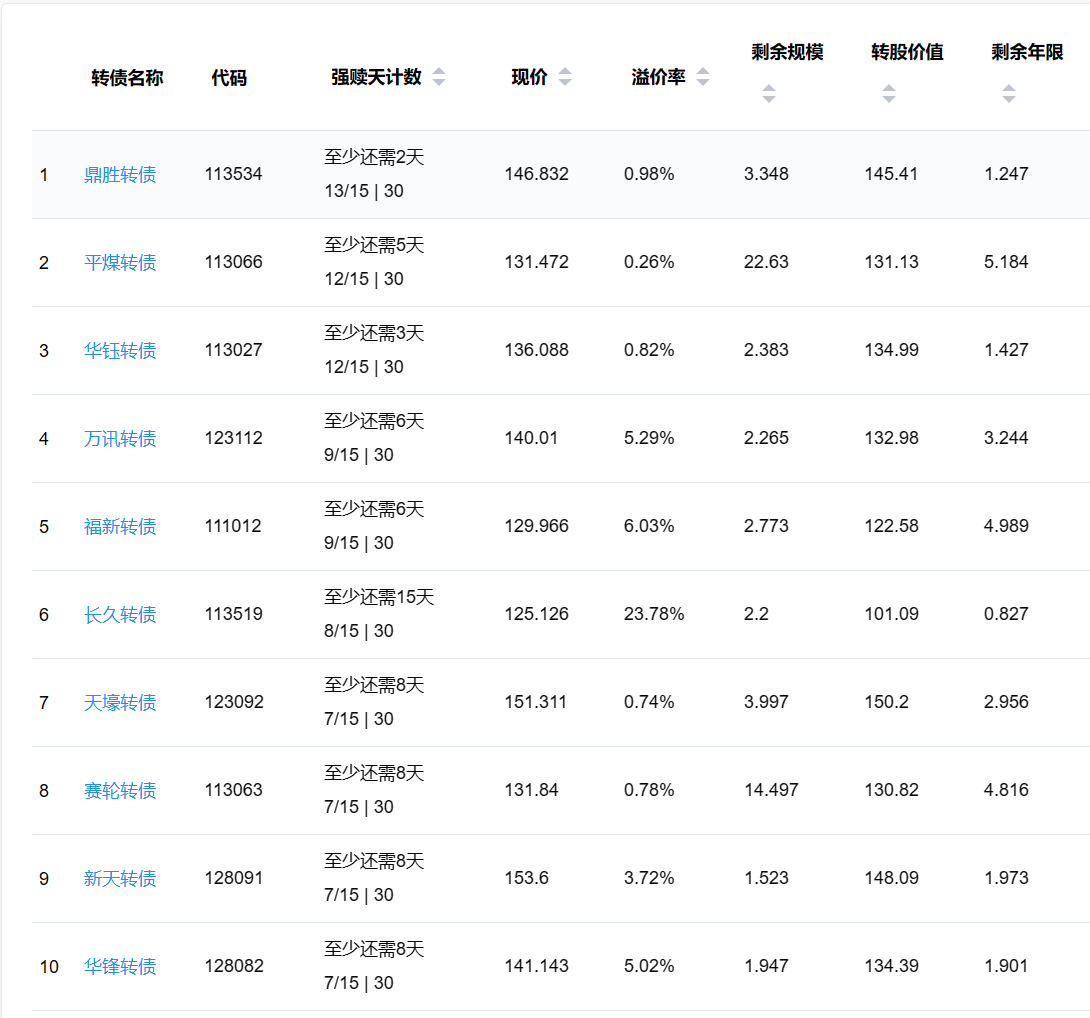1090x1018 pixels.
Task: Open the 平煤转债 bond link
Action: tap(120, 263)
